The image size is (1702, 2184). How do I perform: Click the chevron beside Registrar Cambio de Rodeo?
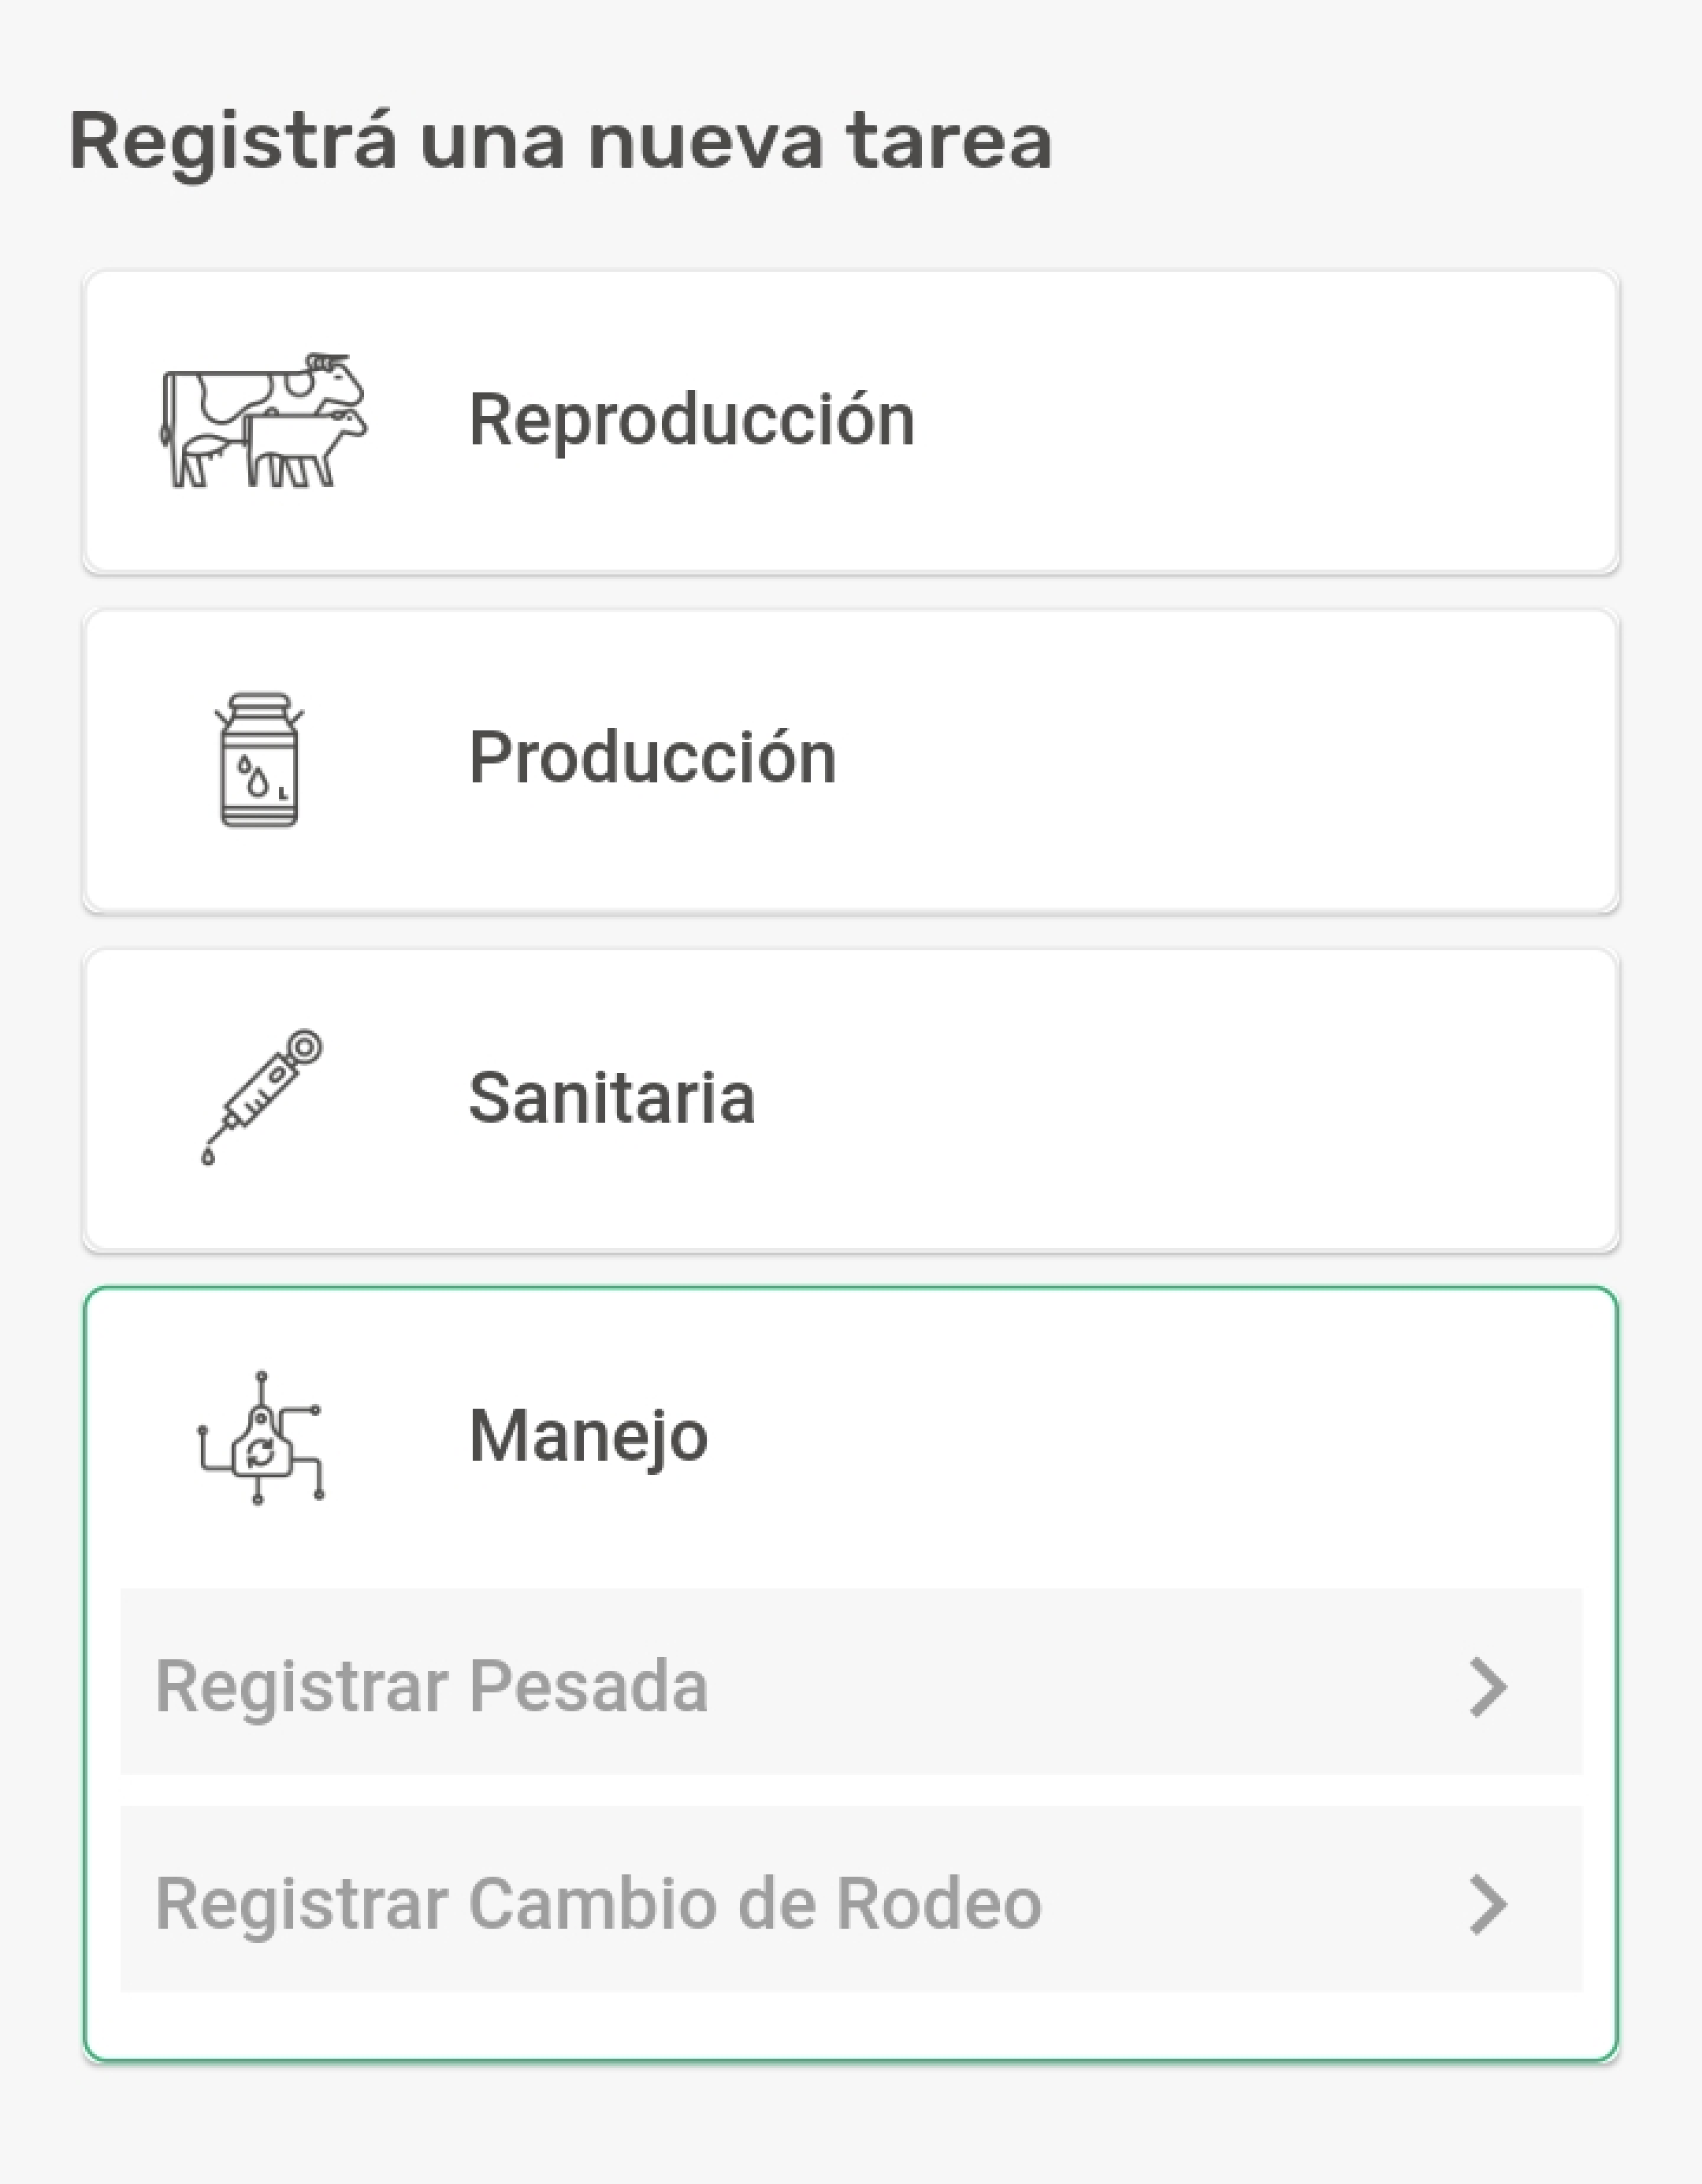(1487, 1905)
